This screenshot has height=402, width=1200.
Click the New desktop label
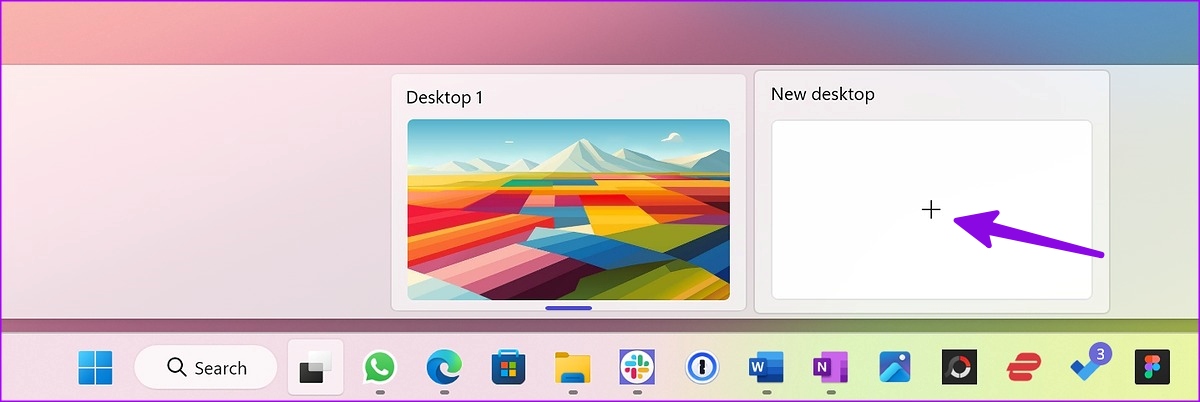click(823, 94)
